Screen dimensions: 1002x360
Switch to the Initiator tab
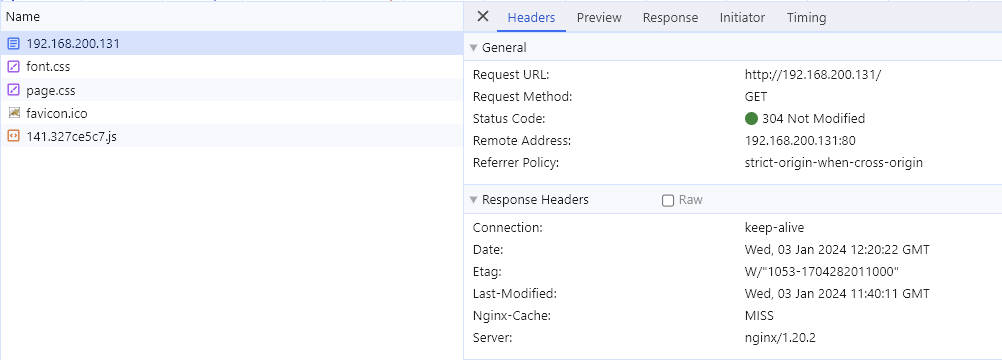[742, 17]
